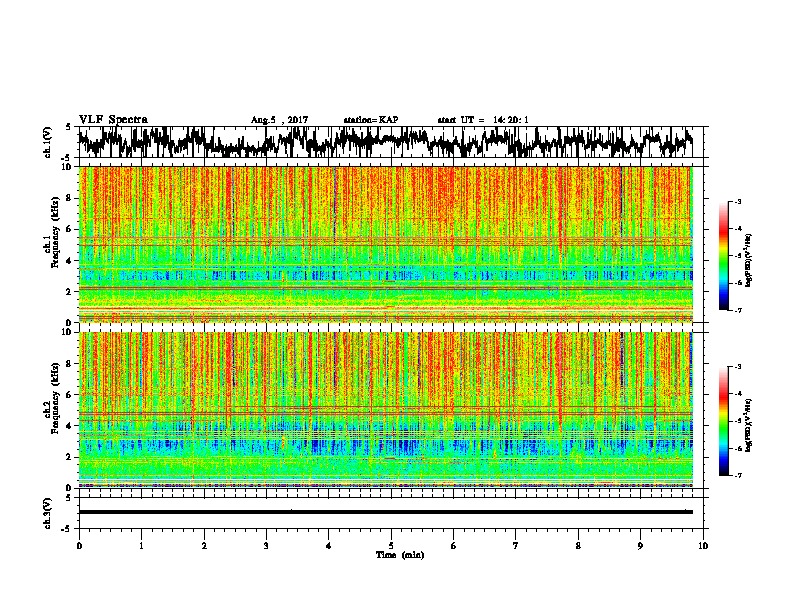Select the "start UT = 14:20:1" text

(483, 120)
